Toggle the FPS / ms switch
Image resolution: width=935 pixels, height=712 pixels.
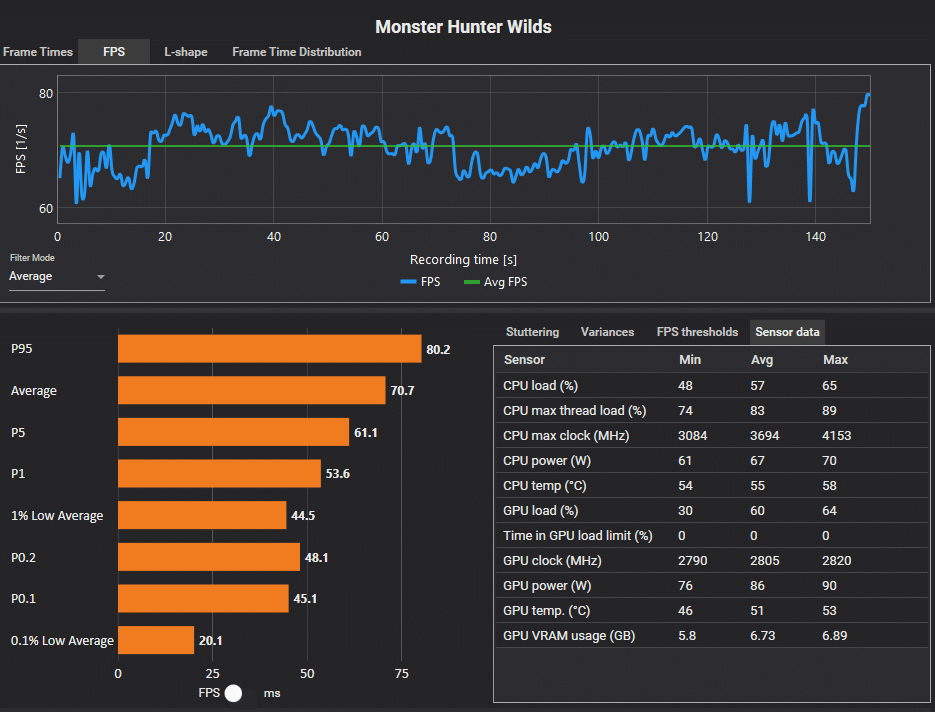tap(234, 693)
